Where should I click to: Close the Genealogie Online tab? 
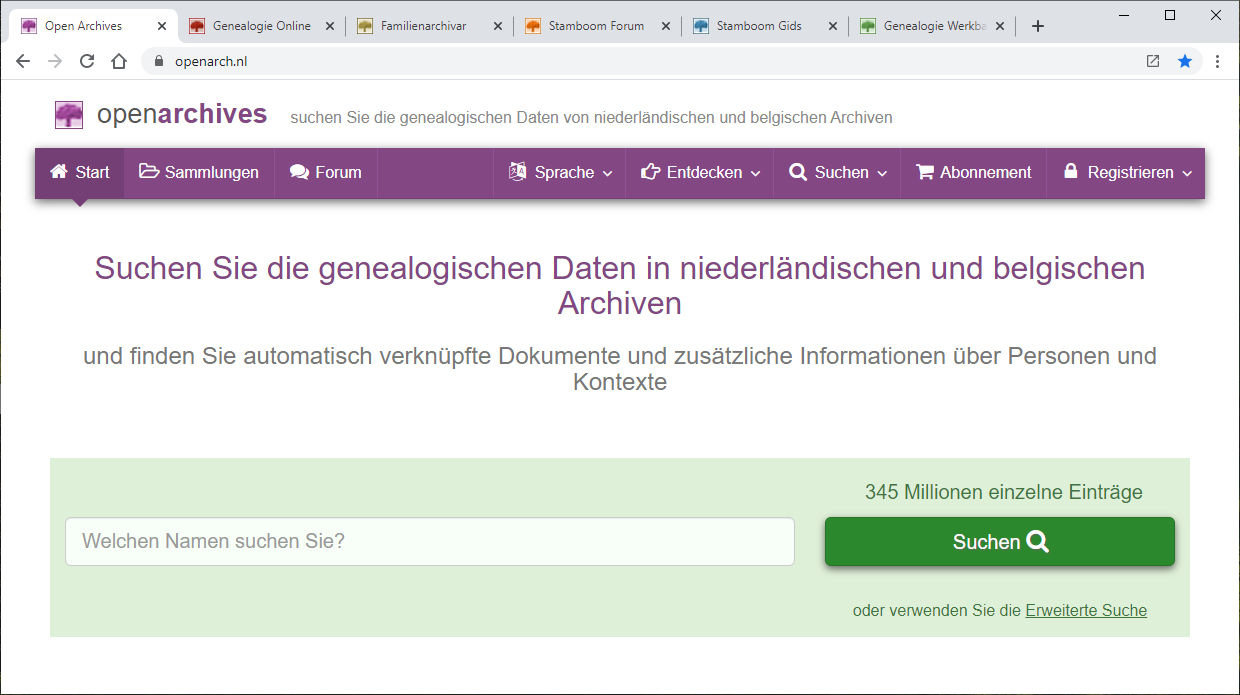(x=330, y=26)
